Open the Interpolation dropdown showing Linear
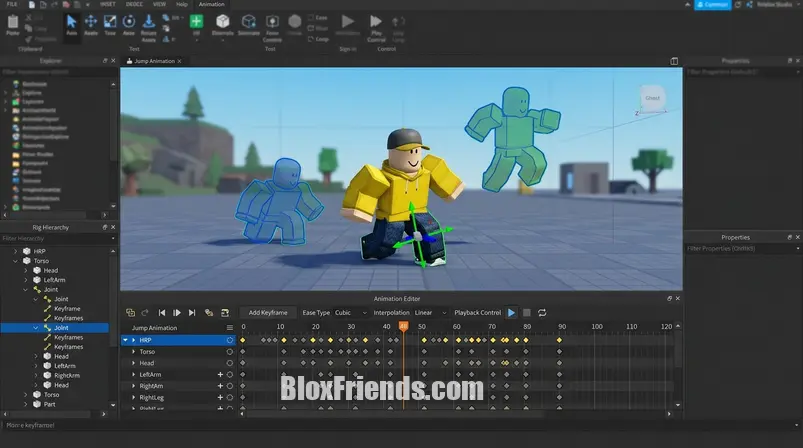803x448 pixels. [x=428, y=313]
